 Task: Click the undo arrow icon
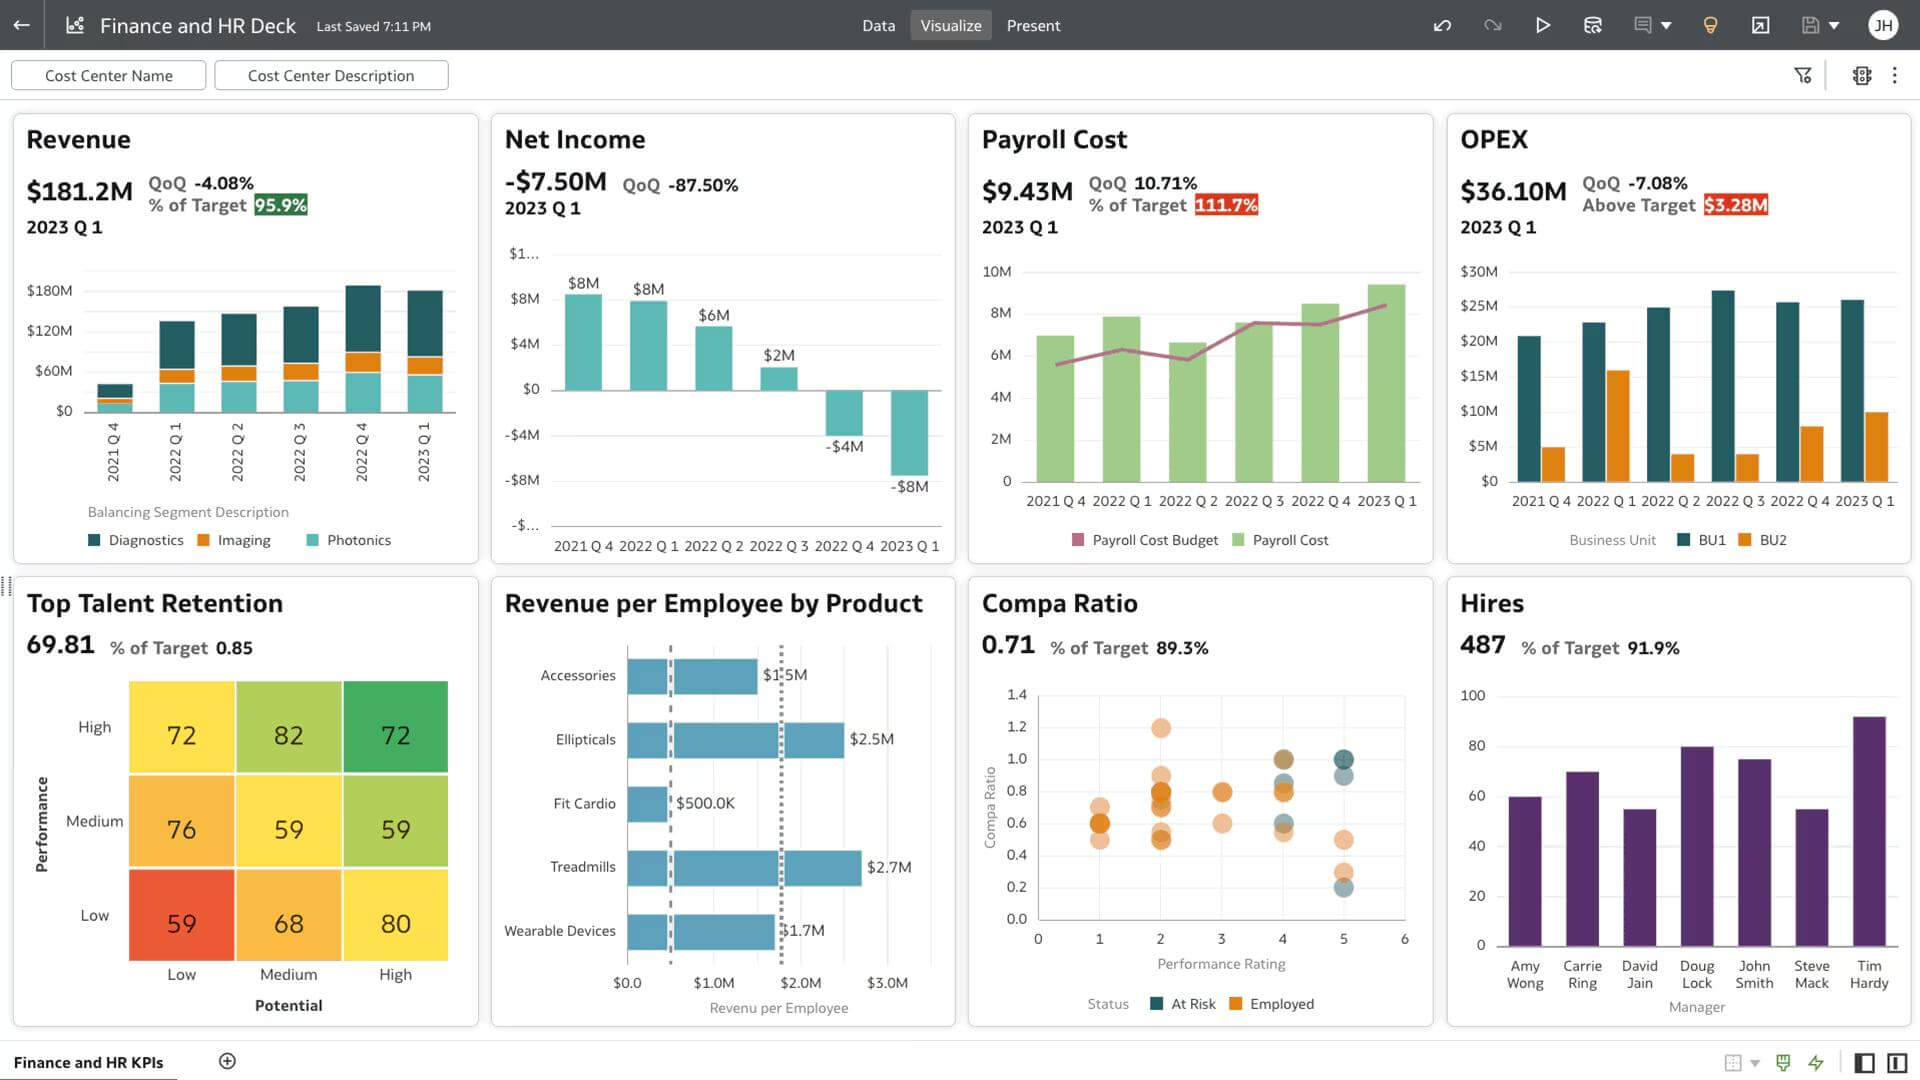1441,25
